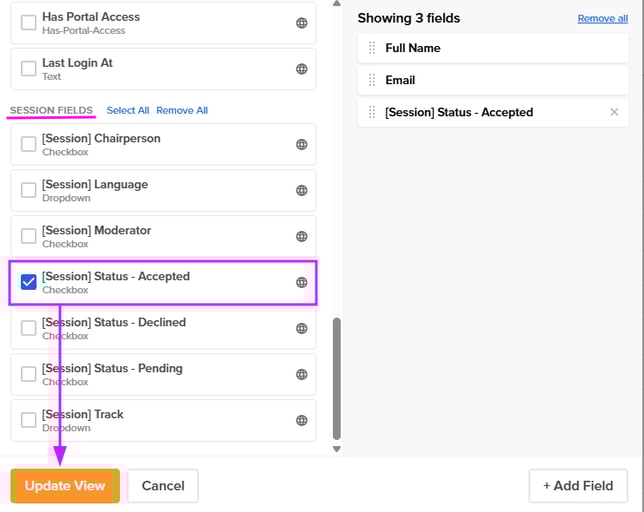Click the field list vertical scrollbar
The height and width of the screenshot is (512, 644).
click(336, 380)
